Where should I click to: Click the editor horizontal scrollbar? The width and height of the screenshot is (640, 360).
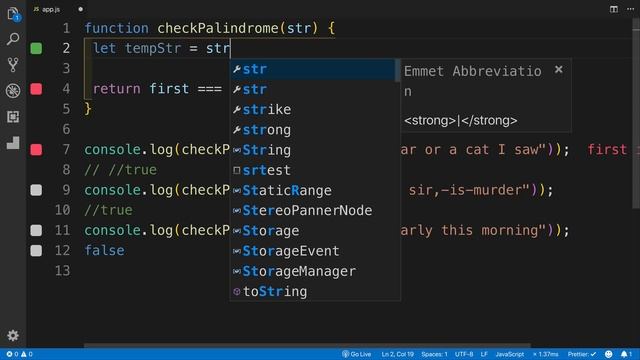pos(307,345)
